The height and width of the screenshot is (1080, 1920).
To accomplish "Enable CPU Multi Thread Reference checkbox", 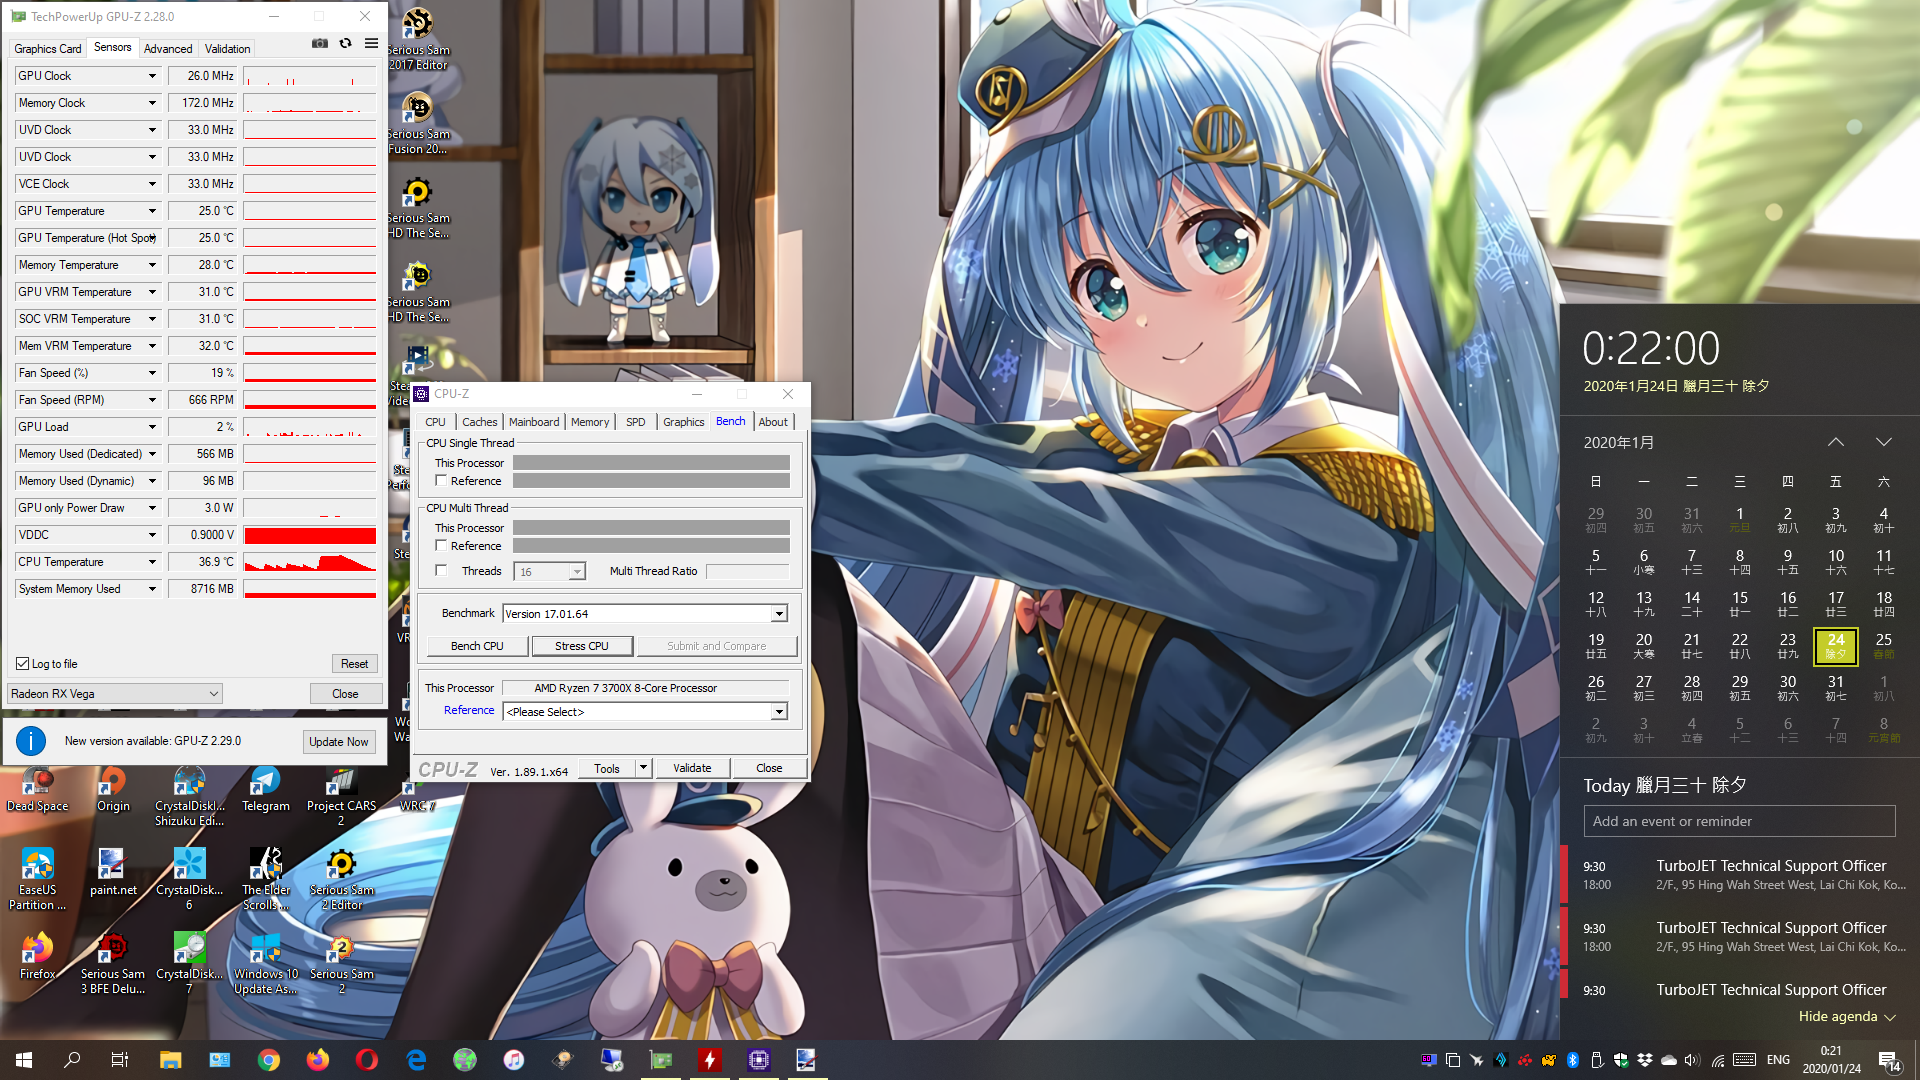I will [441, 546].
